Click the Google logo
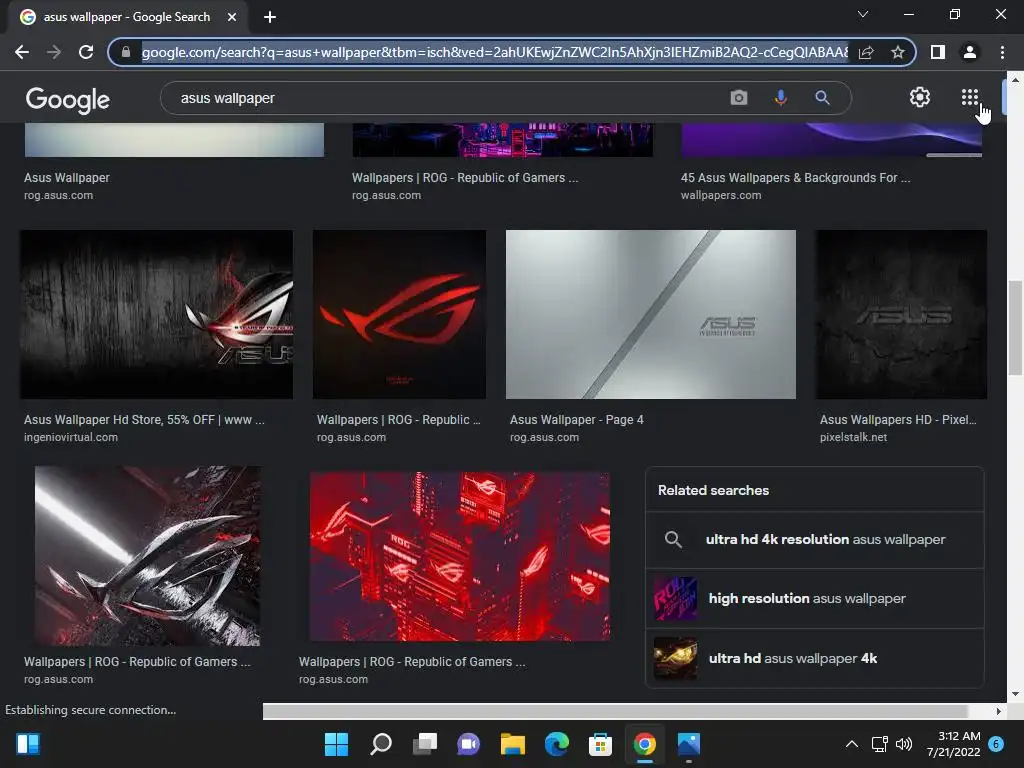1024x768 pixels. pyautogui.click(x=68, y=99)
